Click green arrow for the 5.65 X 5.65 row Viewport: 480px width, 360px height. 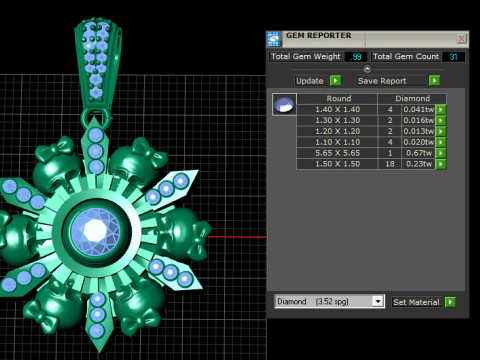441,153
